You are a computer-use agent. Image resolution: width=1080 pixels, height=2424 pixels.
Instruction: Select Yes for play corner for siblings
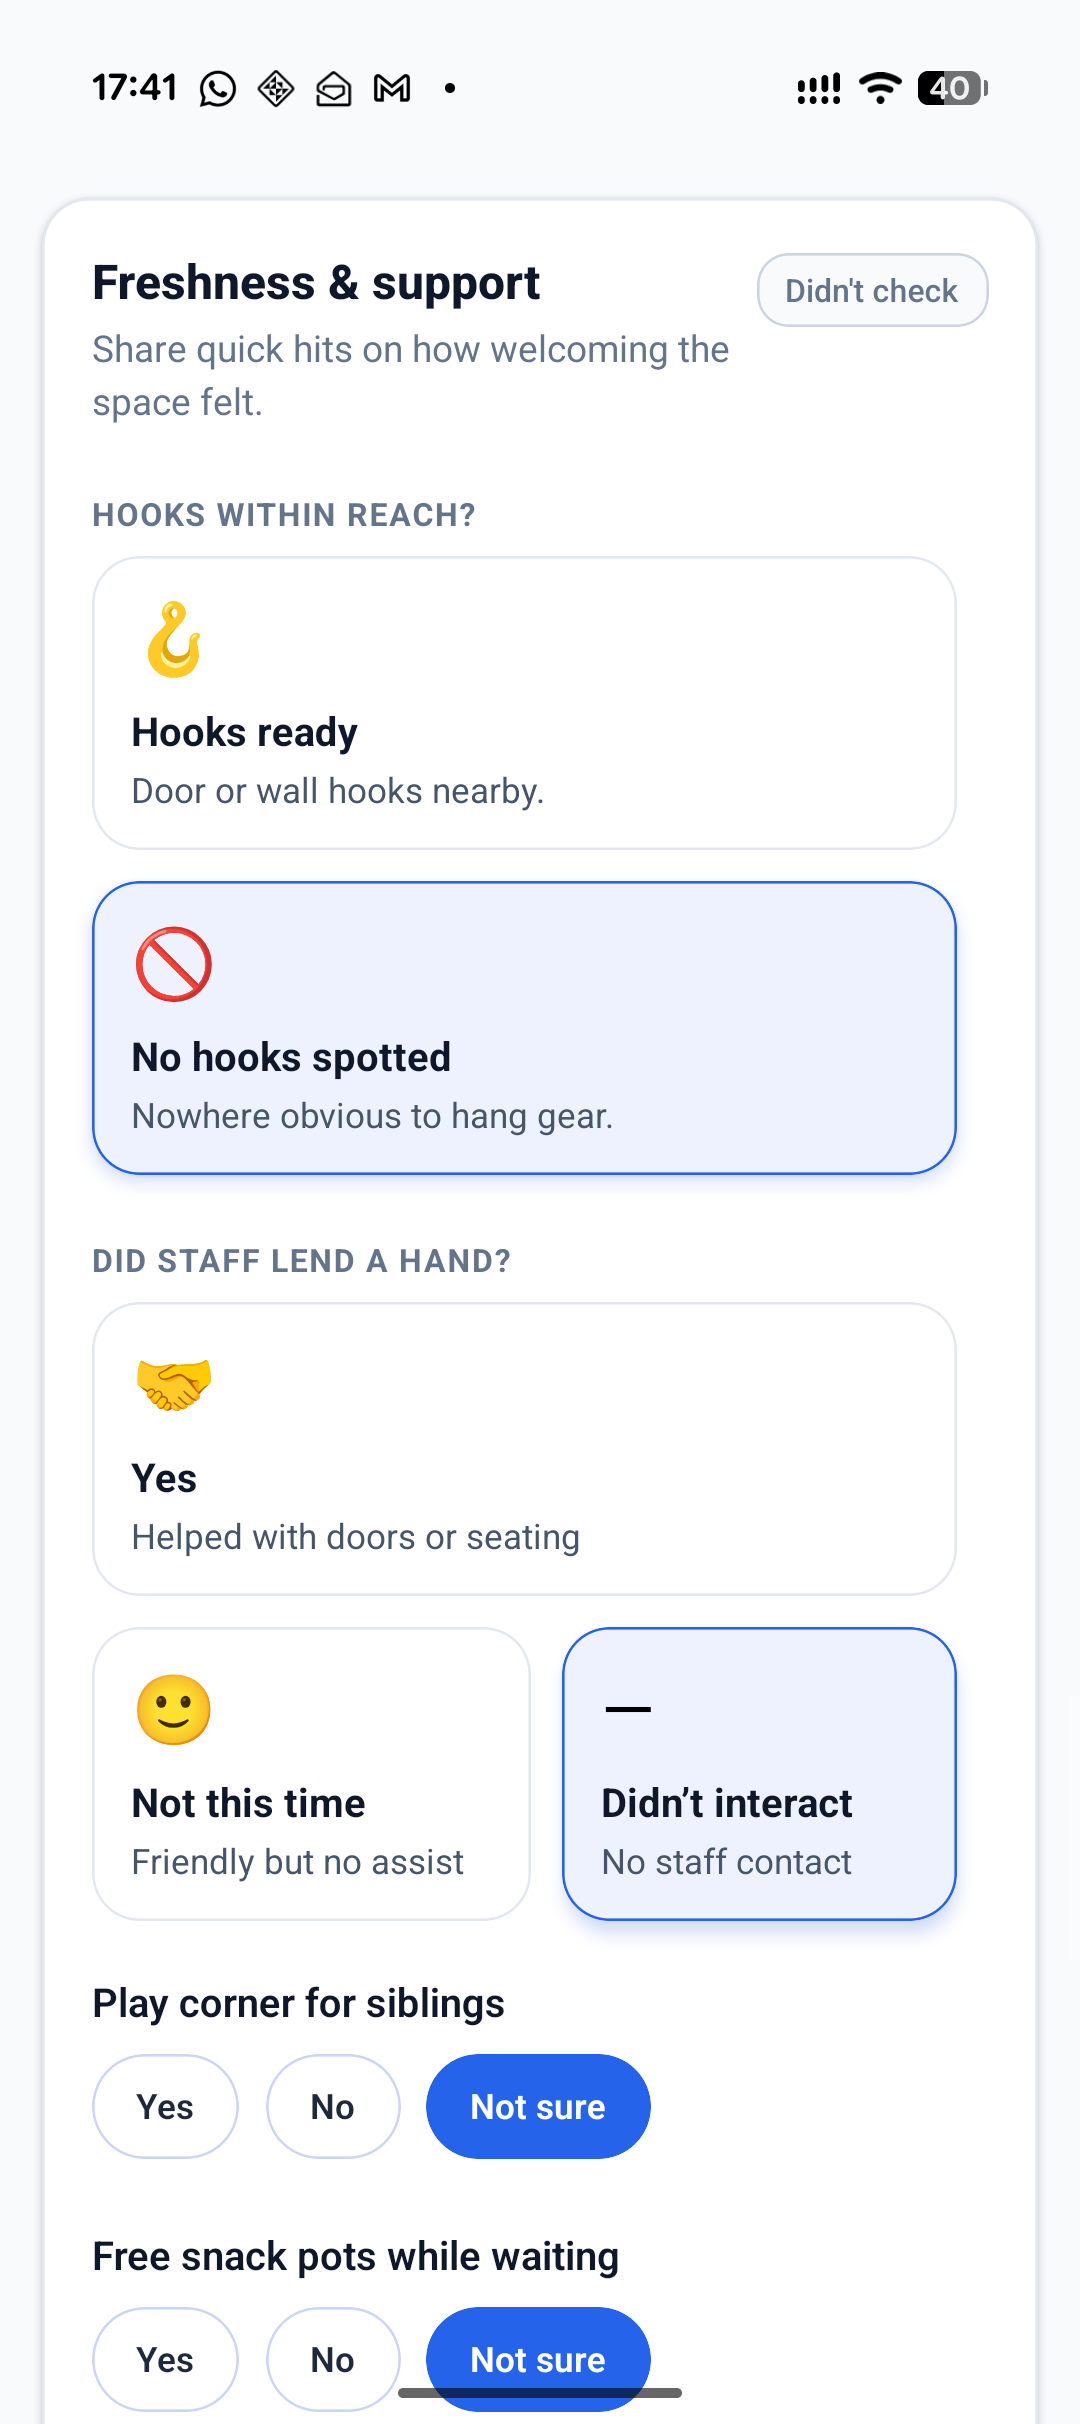click(165, 2106)
